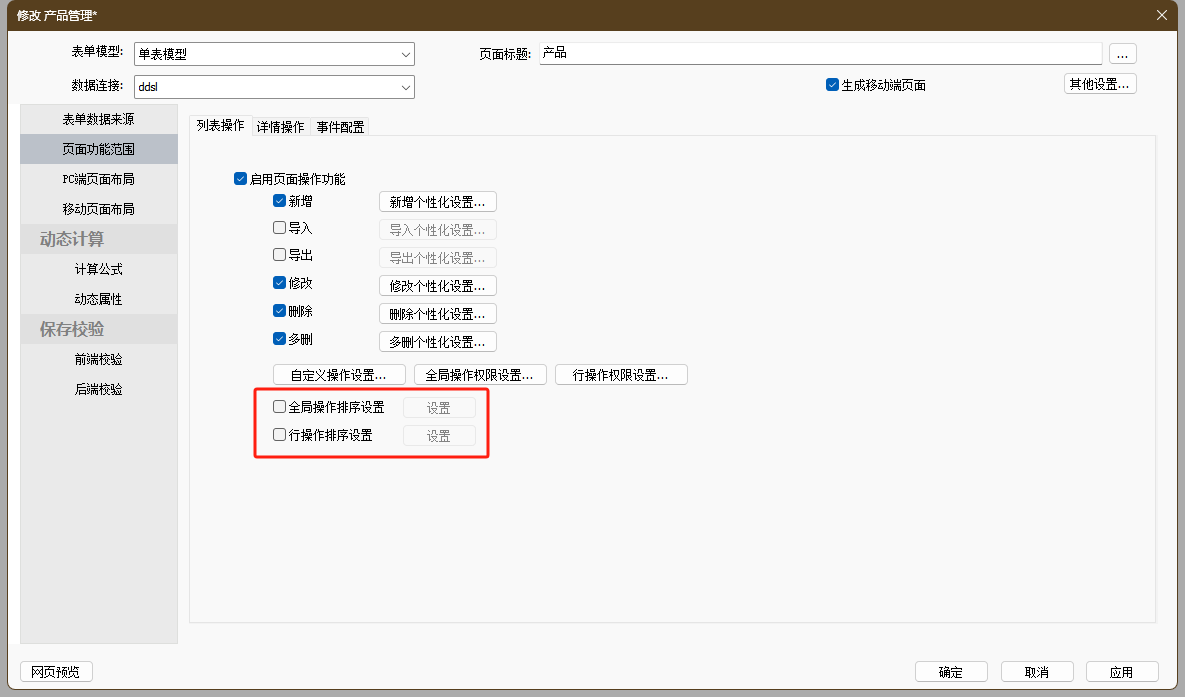Open 新增个性化设置 dialog
The height and width of the screenshot is (697, 1185).
[x=437, y=202]
